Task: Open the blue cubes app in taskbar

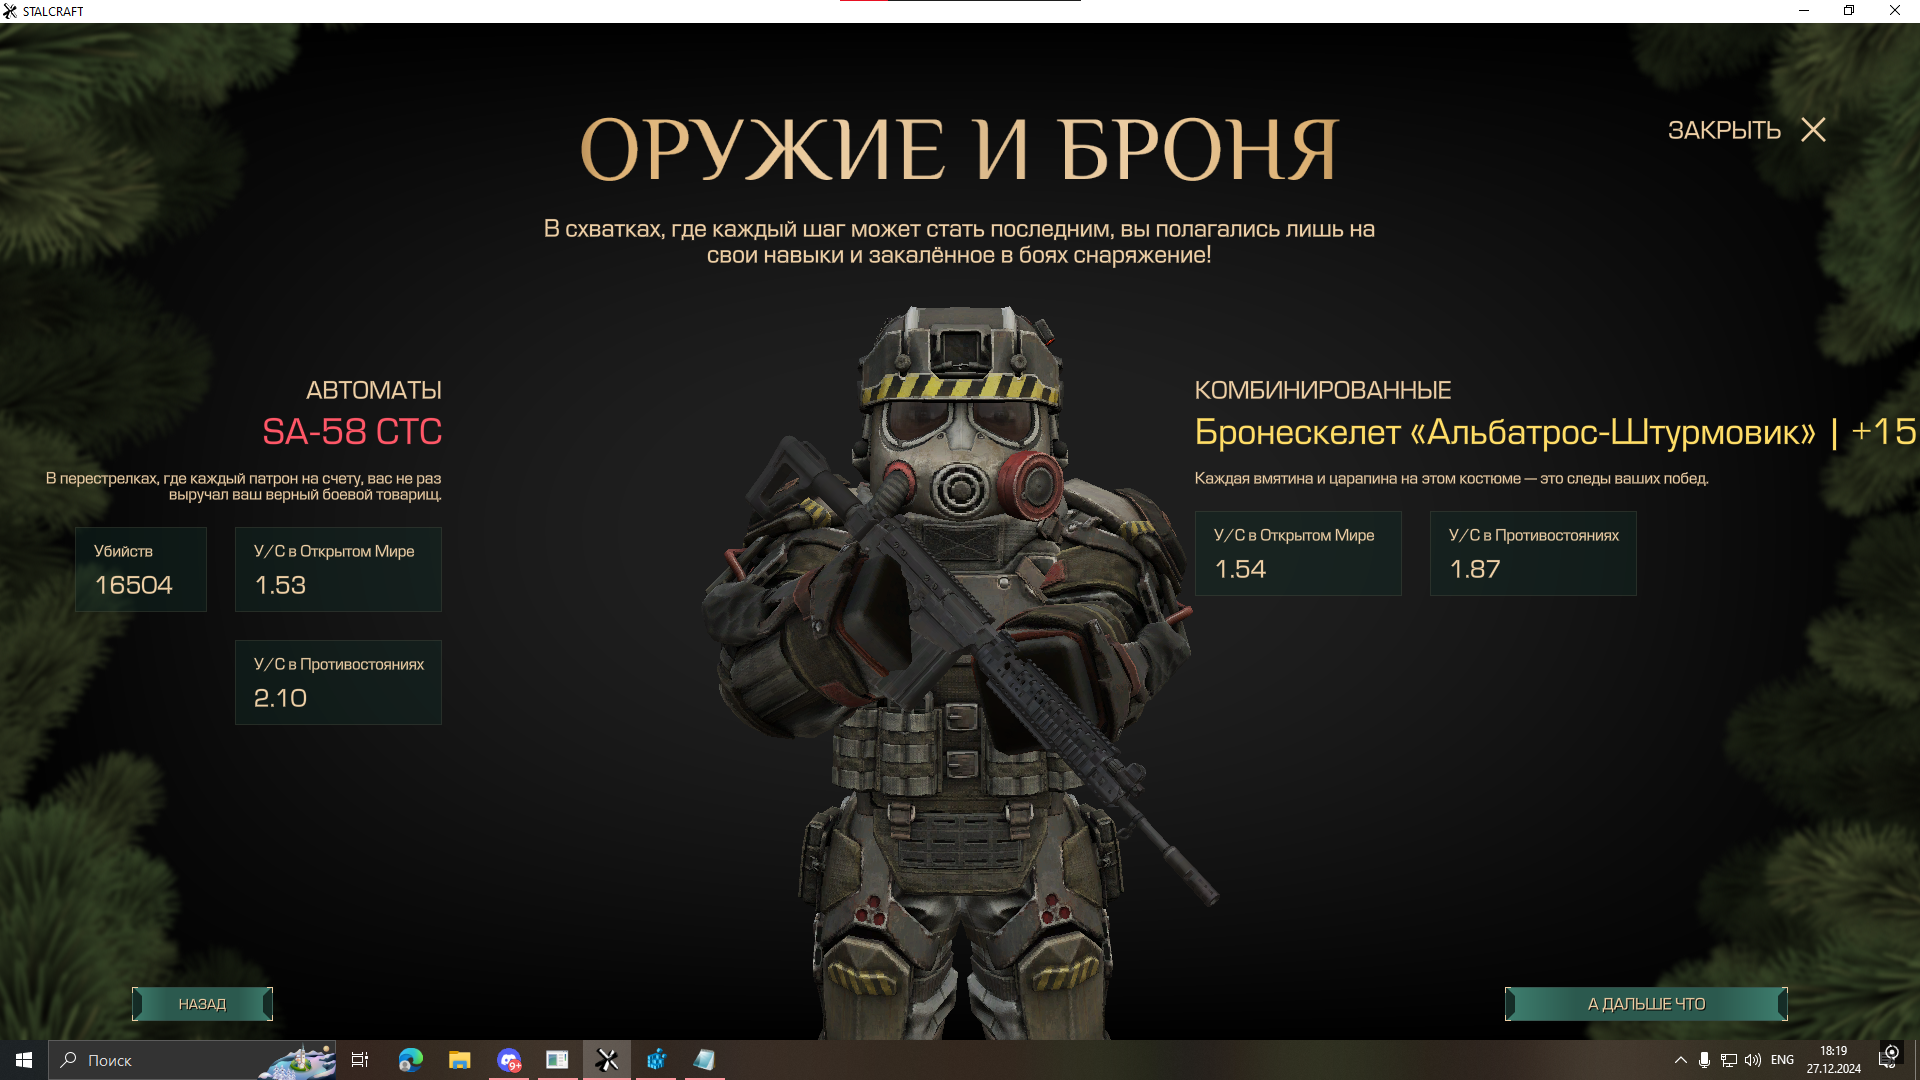Action: click(x=656, y=1060)
